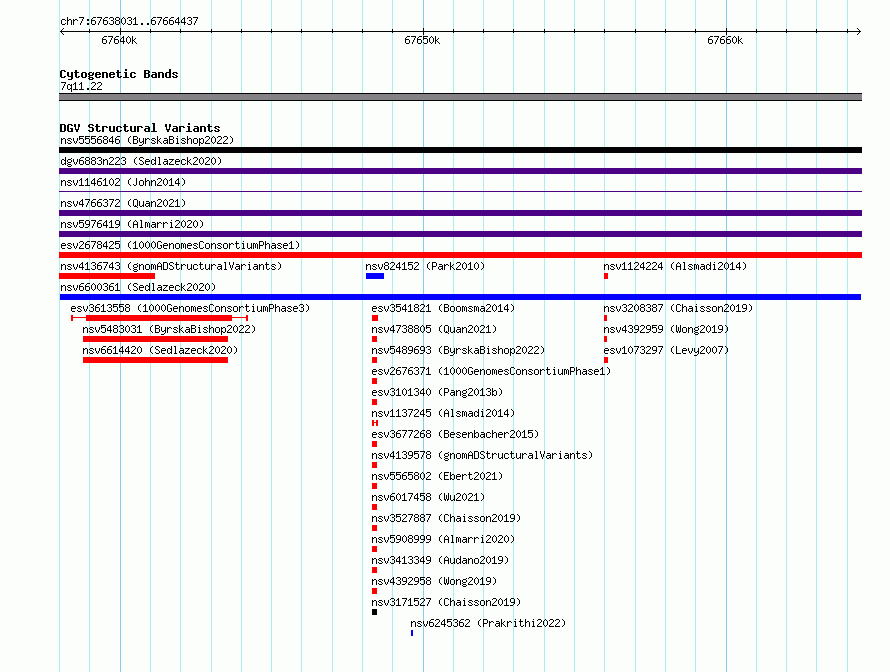The height and width of the screenshot is (672, 890).
Task: Click blue tick under nsv6245362
Action: coord(412,633)
